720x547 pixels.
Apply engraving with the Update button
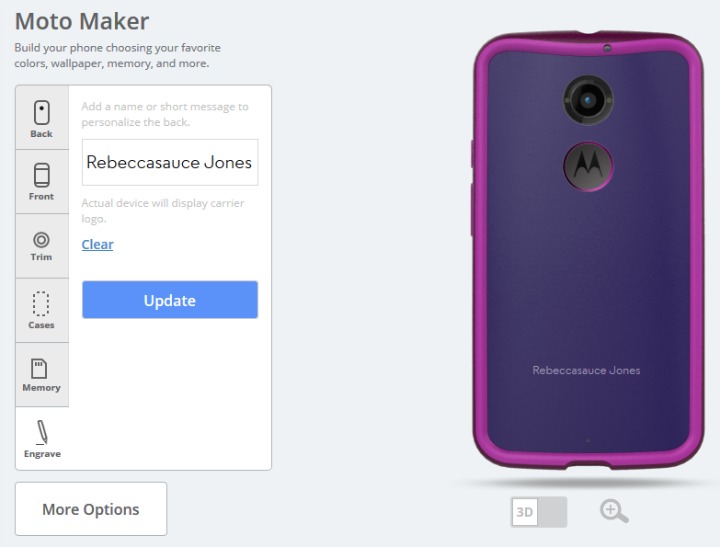pyautogui.click(x=170, y=300)
